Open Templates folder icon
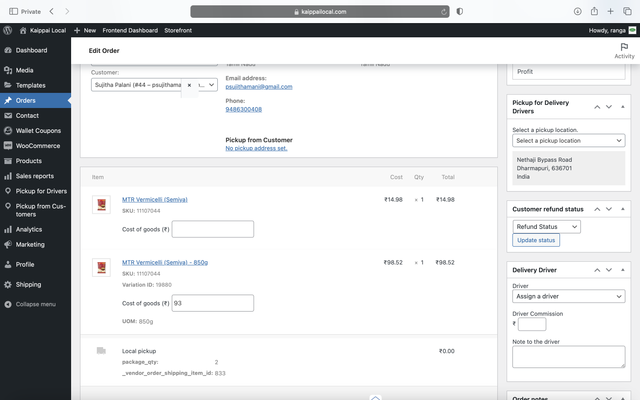The width and height of the screenshot is (640, 400). pyautogui.click(x=8, y=85)
